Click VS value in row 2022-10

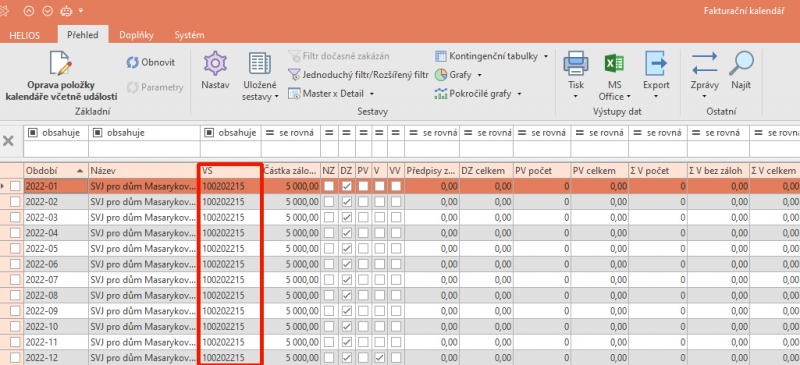click(223, 327)
